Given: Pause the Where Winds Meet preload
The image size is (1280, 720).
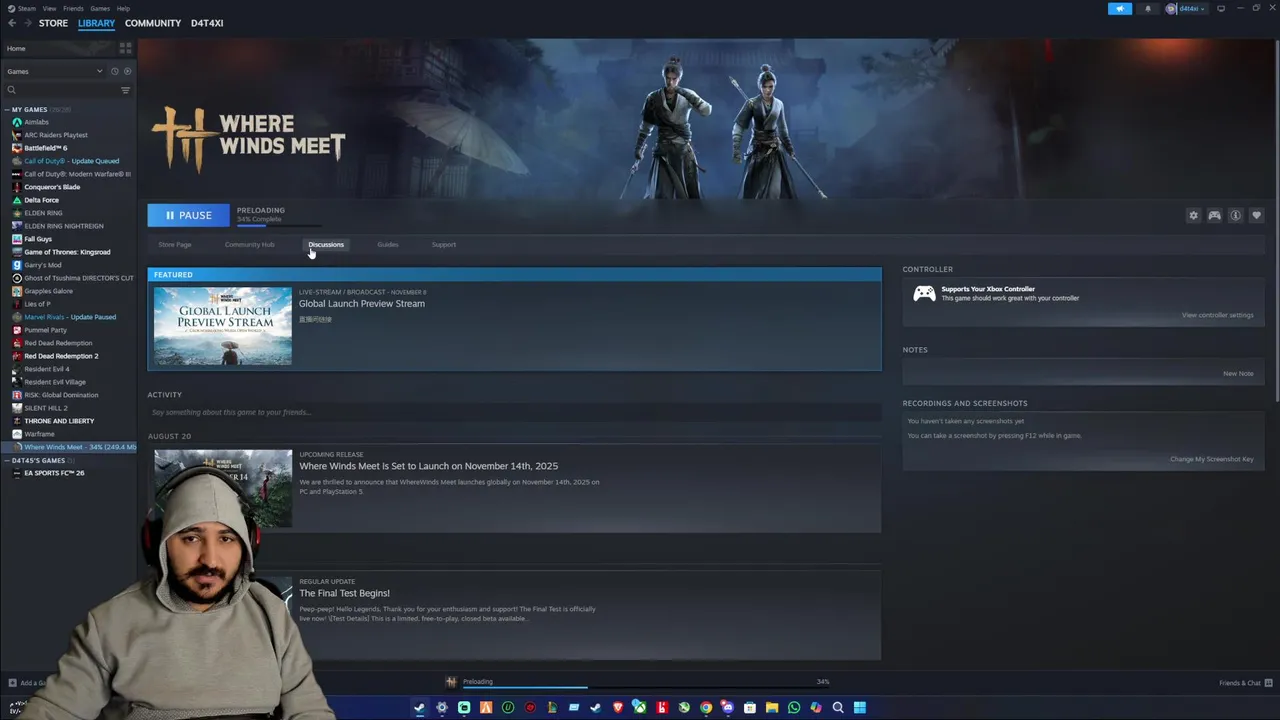Looking at the screenshot, I should [x=188, y=215].
